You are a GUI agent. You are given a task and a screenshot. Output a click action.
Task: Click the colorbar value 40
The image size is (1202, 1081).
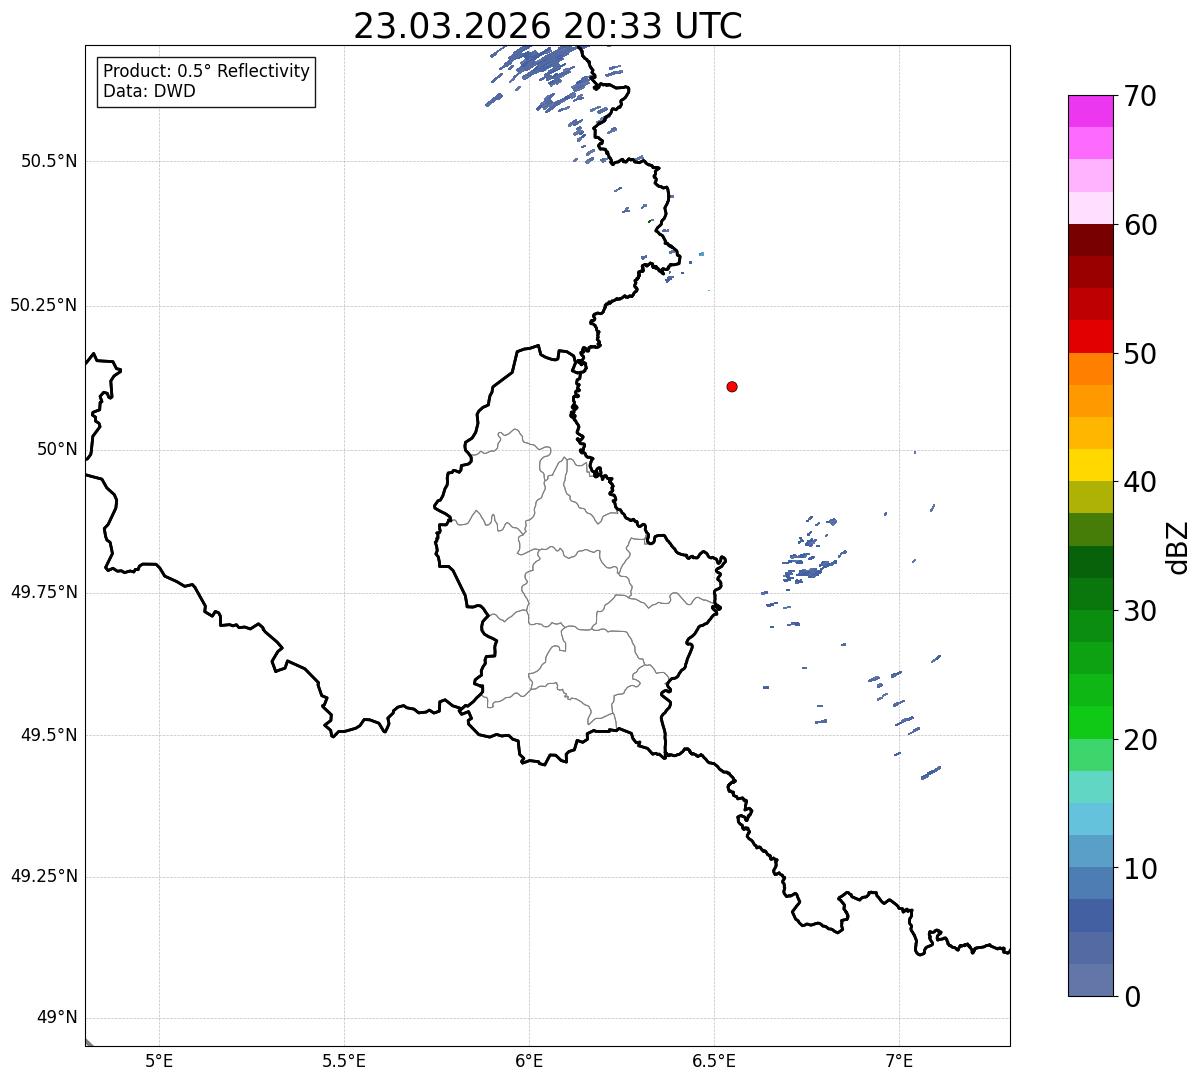pos(1140,482)
